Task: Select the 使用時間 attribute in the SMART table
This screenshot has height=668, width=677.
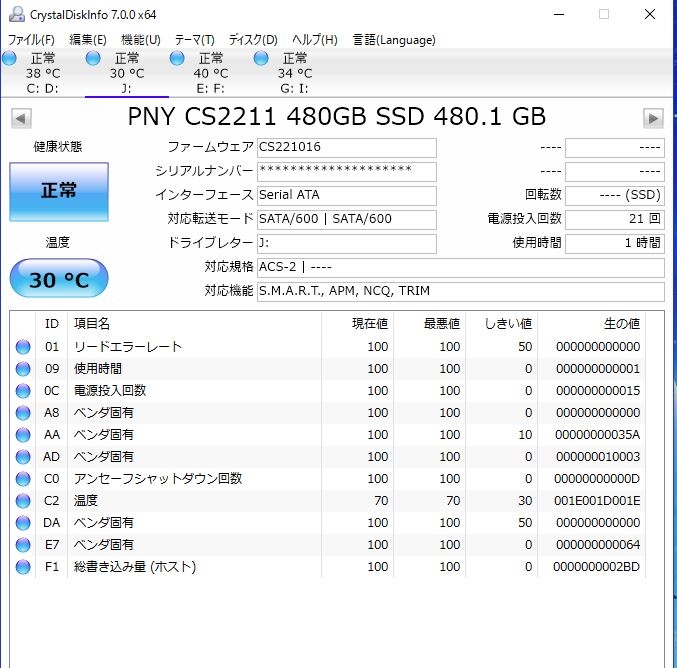Action: tap(98, 369)
